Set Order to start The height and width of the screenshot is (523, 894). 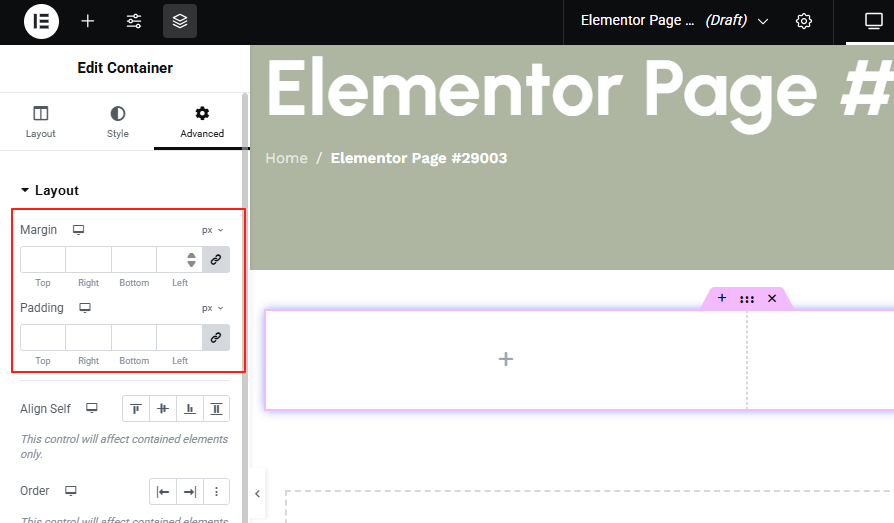pyautogui.click(x=163, y=492)
